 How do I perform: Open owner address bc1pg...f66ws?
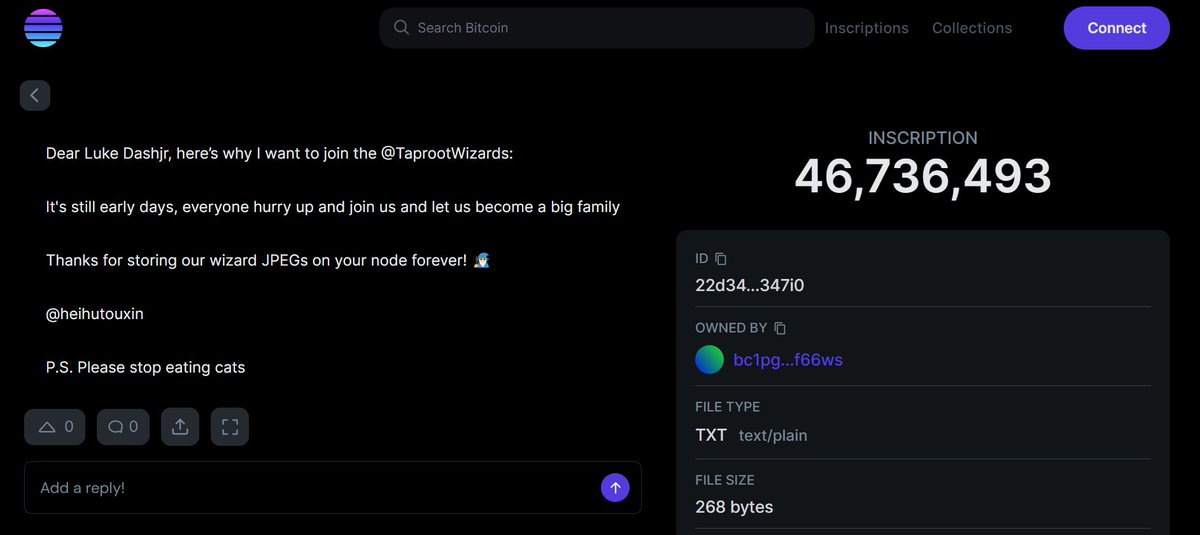(x=788, y=360)
